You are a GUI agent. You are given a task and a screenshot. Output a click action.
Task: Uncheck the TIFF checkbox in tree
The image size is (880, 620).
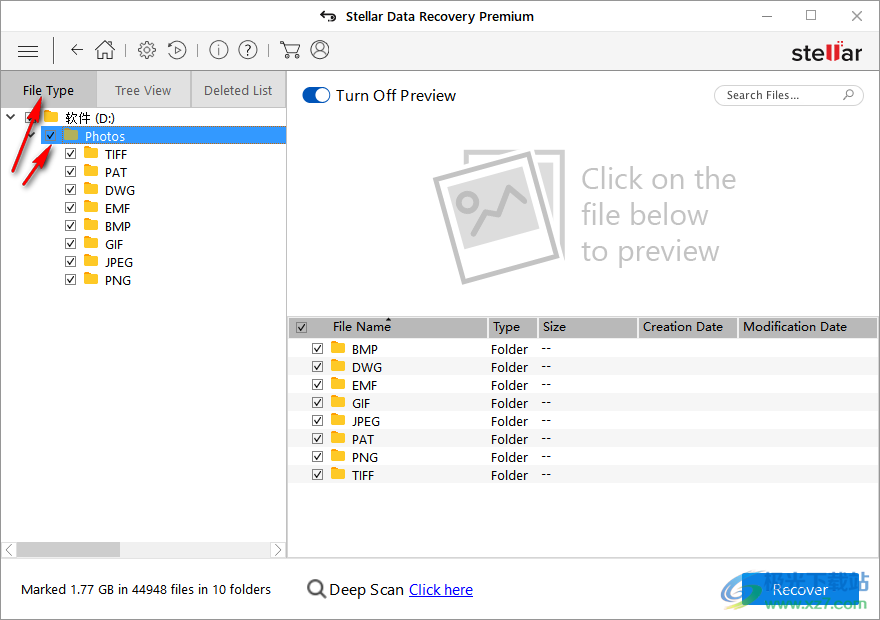70,153
